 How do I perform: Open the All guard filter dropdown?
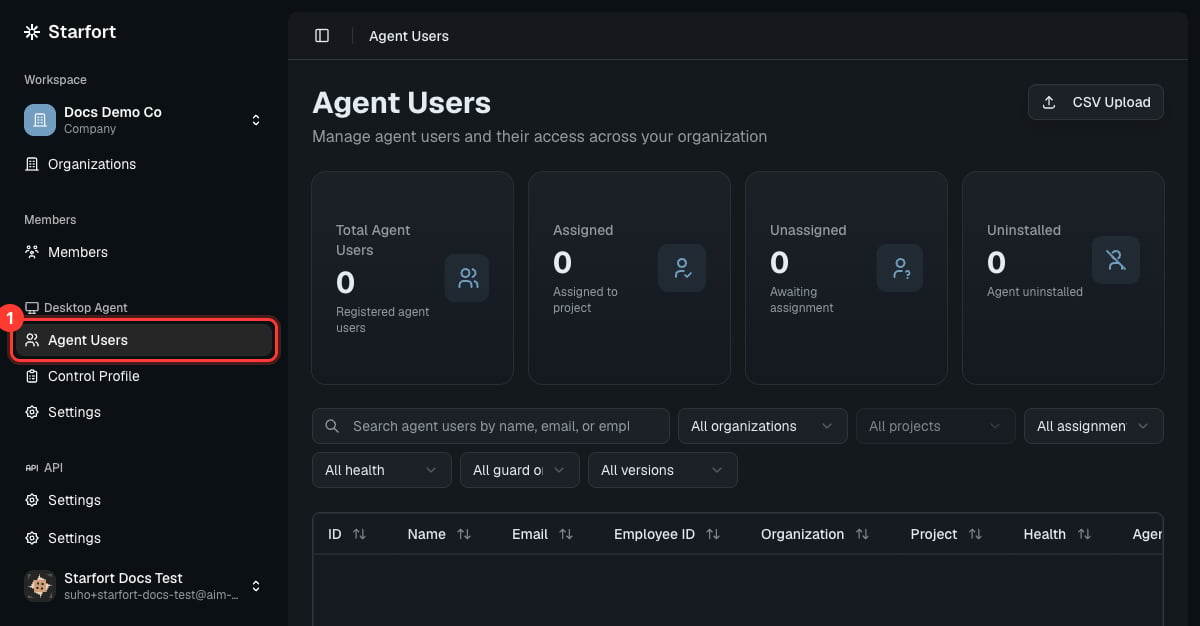[x=520, y=470]
